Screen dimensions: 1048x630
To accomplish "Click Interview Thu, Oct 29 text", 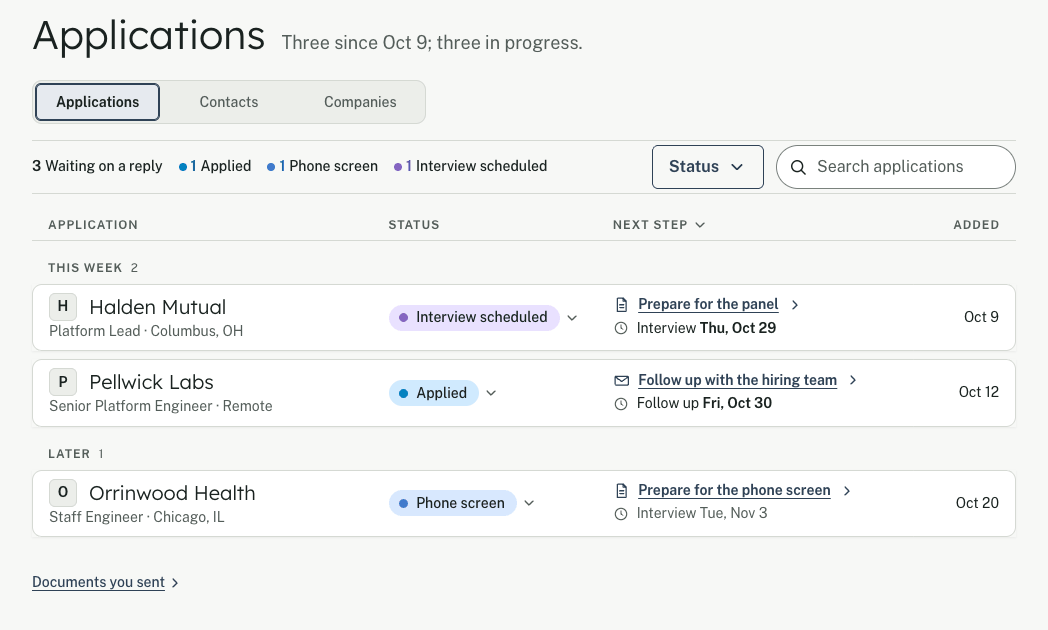I will point(706,328).
